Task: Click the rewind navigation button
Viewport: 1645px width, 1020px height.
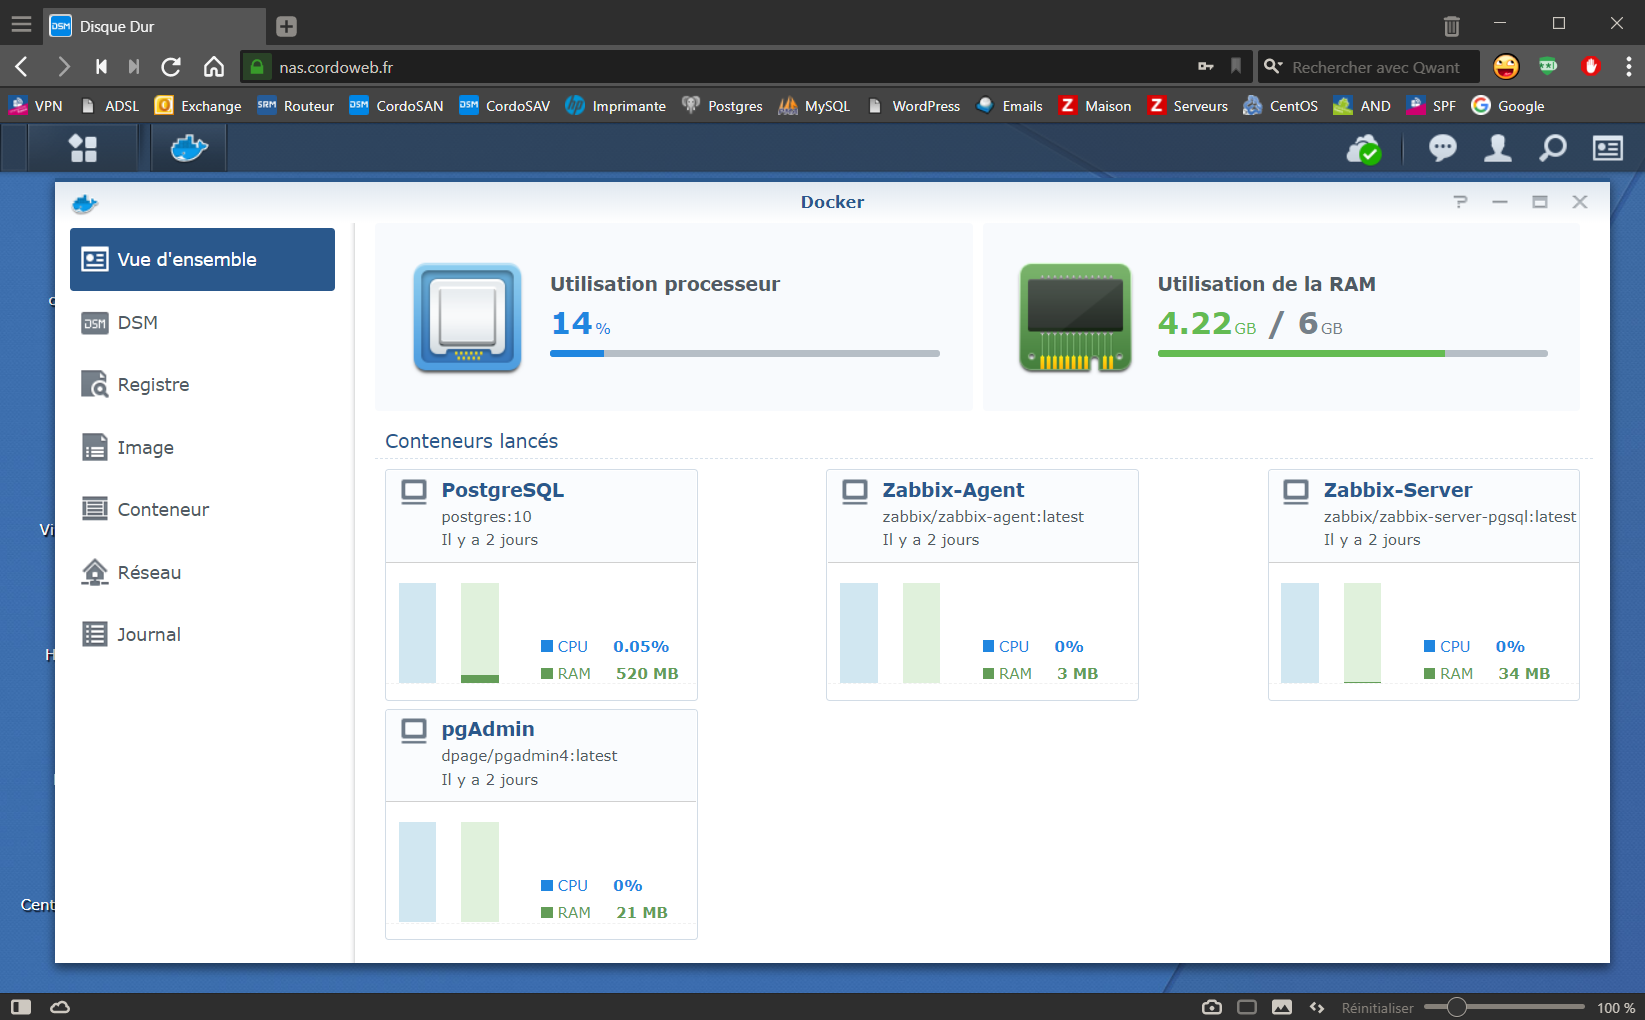Action: pyautogui.click(x=101, y=67)
